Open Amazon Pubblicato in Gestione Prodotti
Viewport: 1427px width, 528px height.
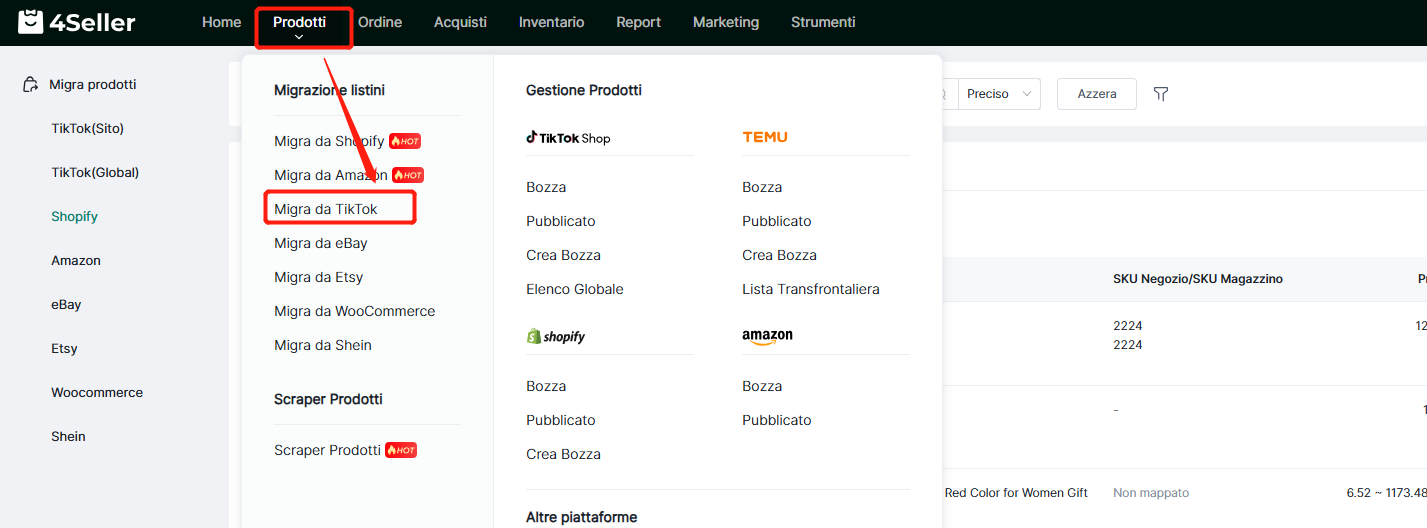[777, 420]
